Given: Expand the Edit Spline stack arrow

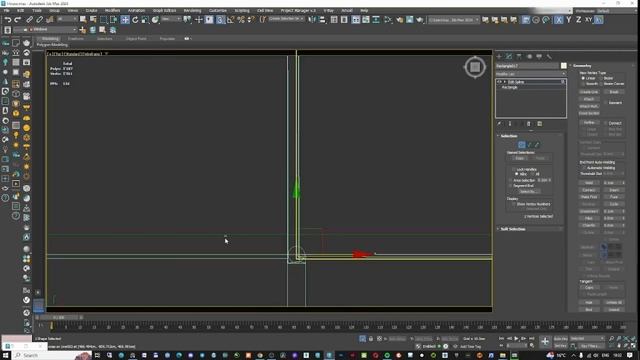Looking at the screenshot, I should coord(504,82).
